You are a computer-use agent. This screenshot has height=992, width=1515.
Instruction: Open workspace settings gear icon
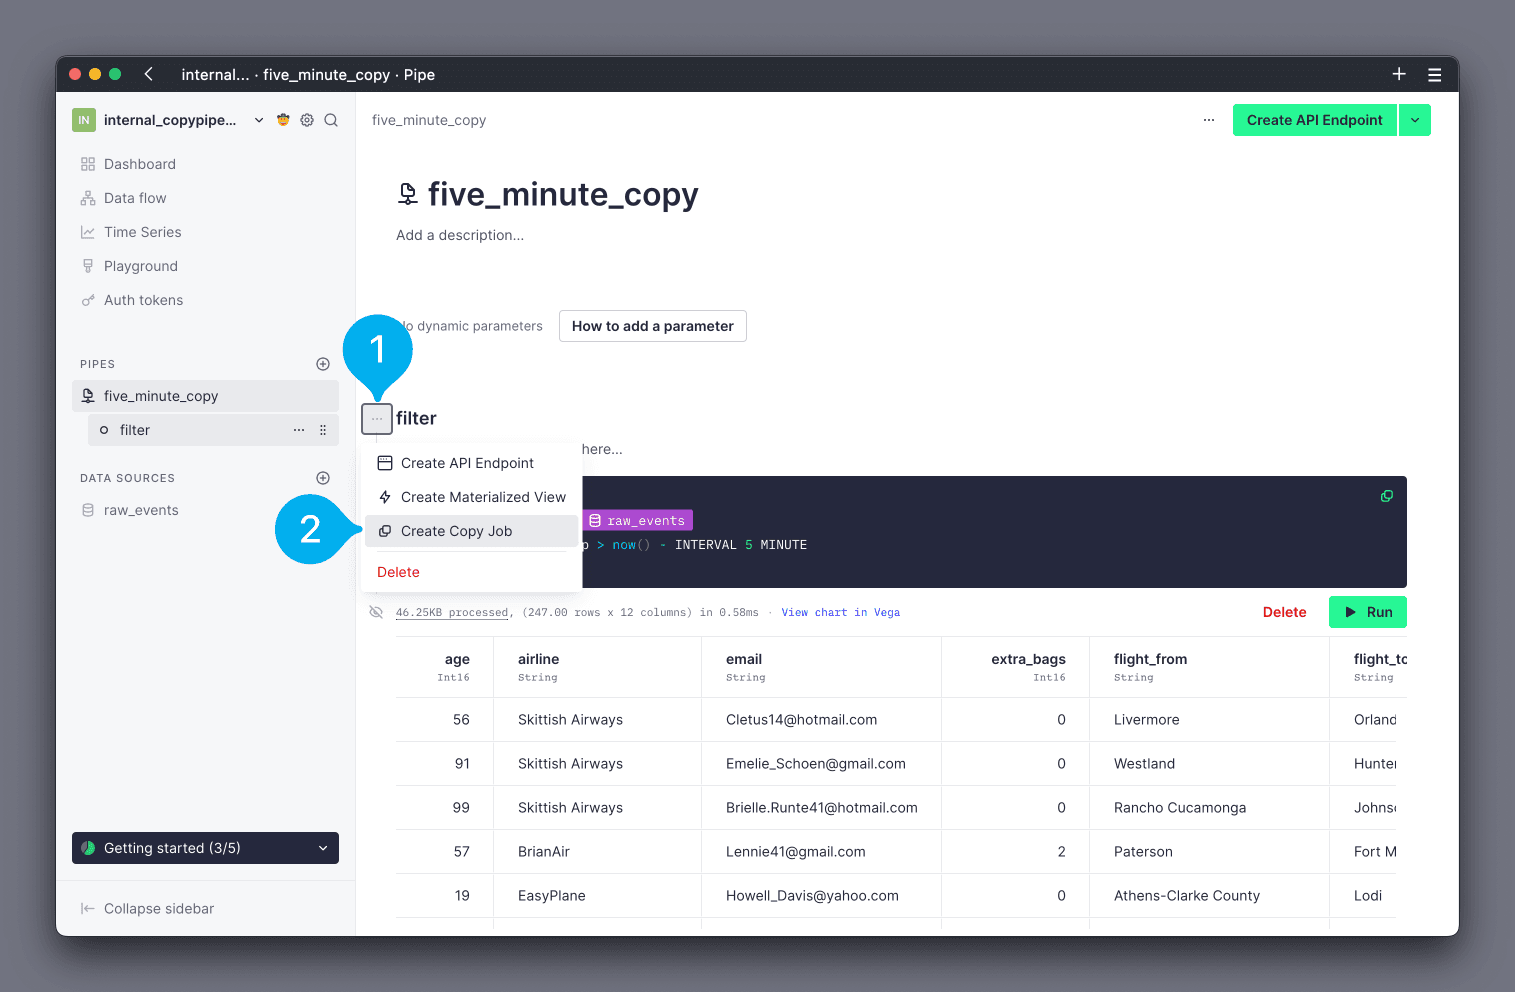[x=307, y=120]
